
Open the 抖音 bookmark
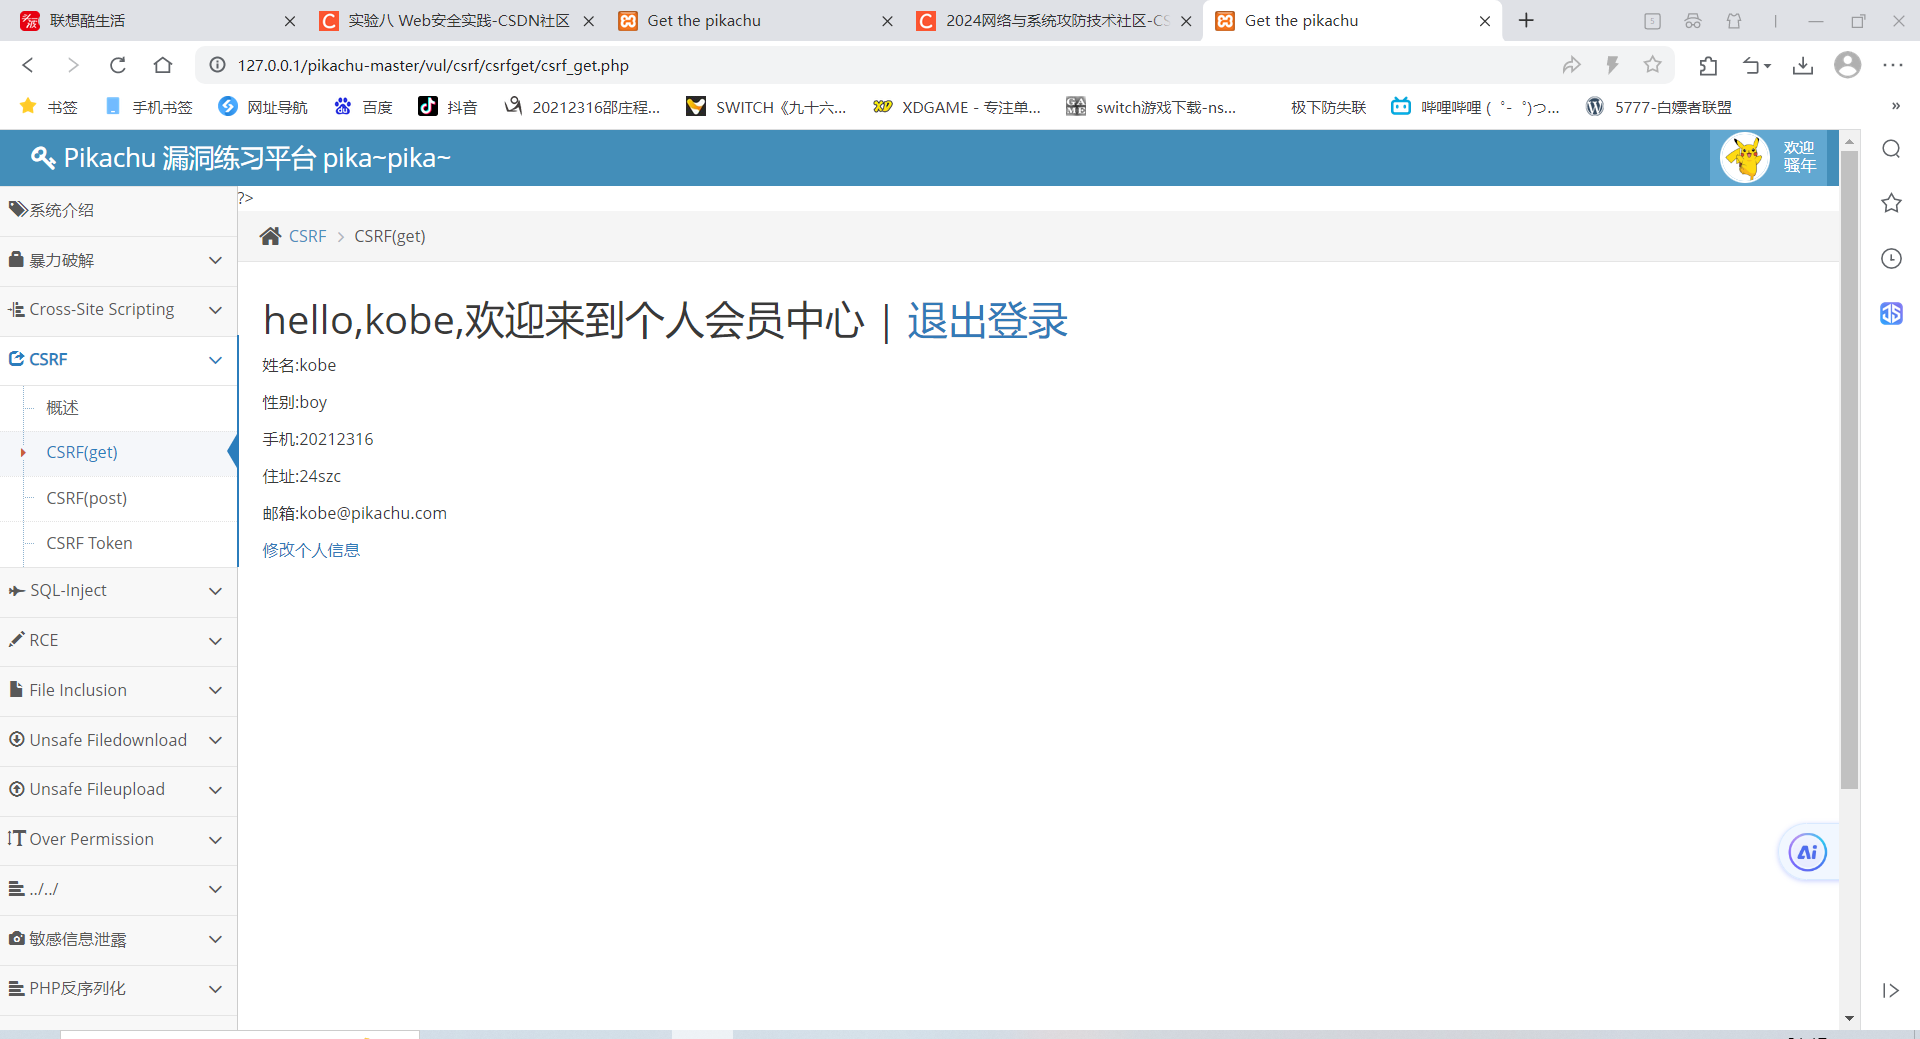click(x=448, y=107)
